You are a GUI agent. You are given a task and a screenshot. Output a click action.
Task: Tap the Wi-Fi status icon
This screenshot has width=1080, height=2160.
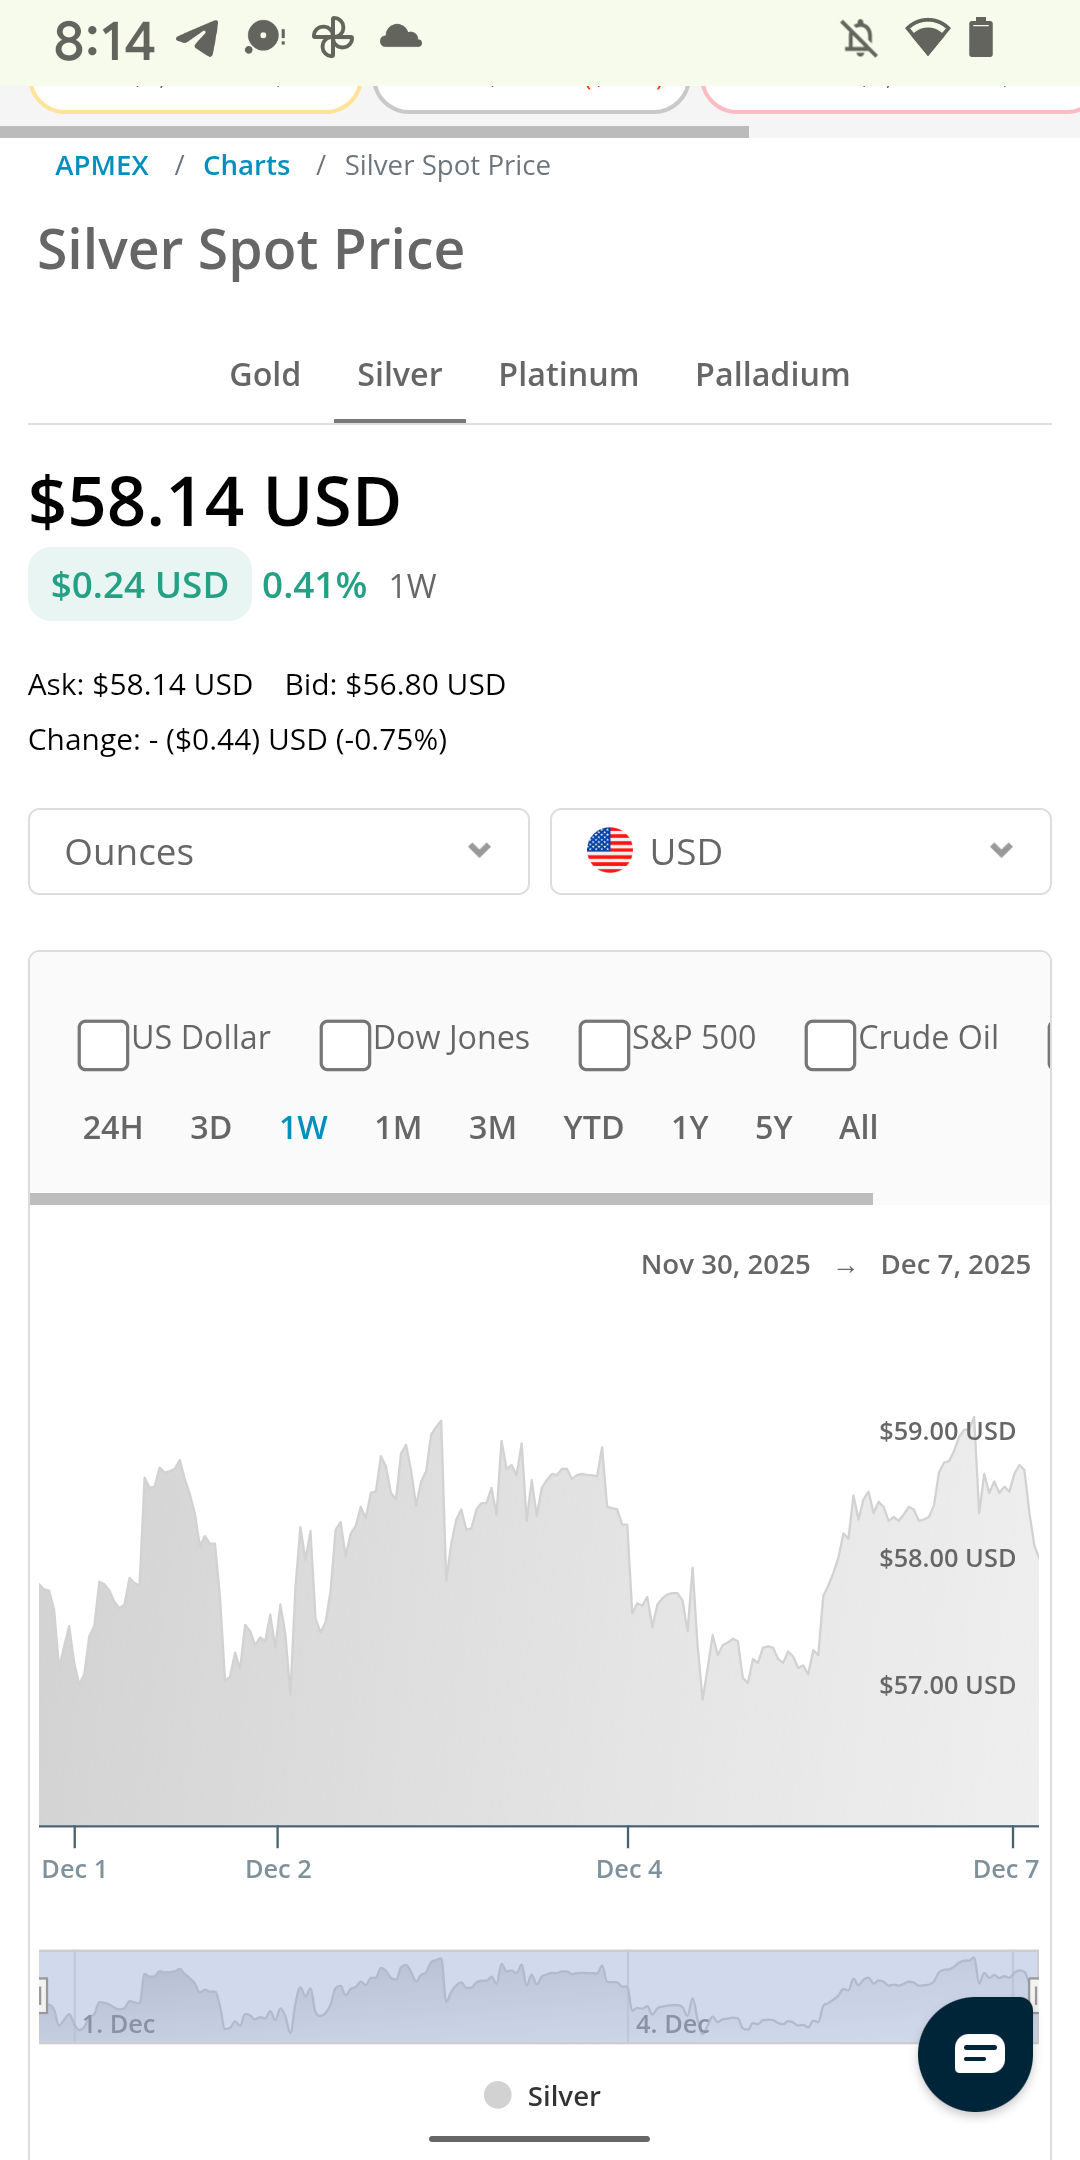(926, 39)
